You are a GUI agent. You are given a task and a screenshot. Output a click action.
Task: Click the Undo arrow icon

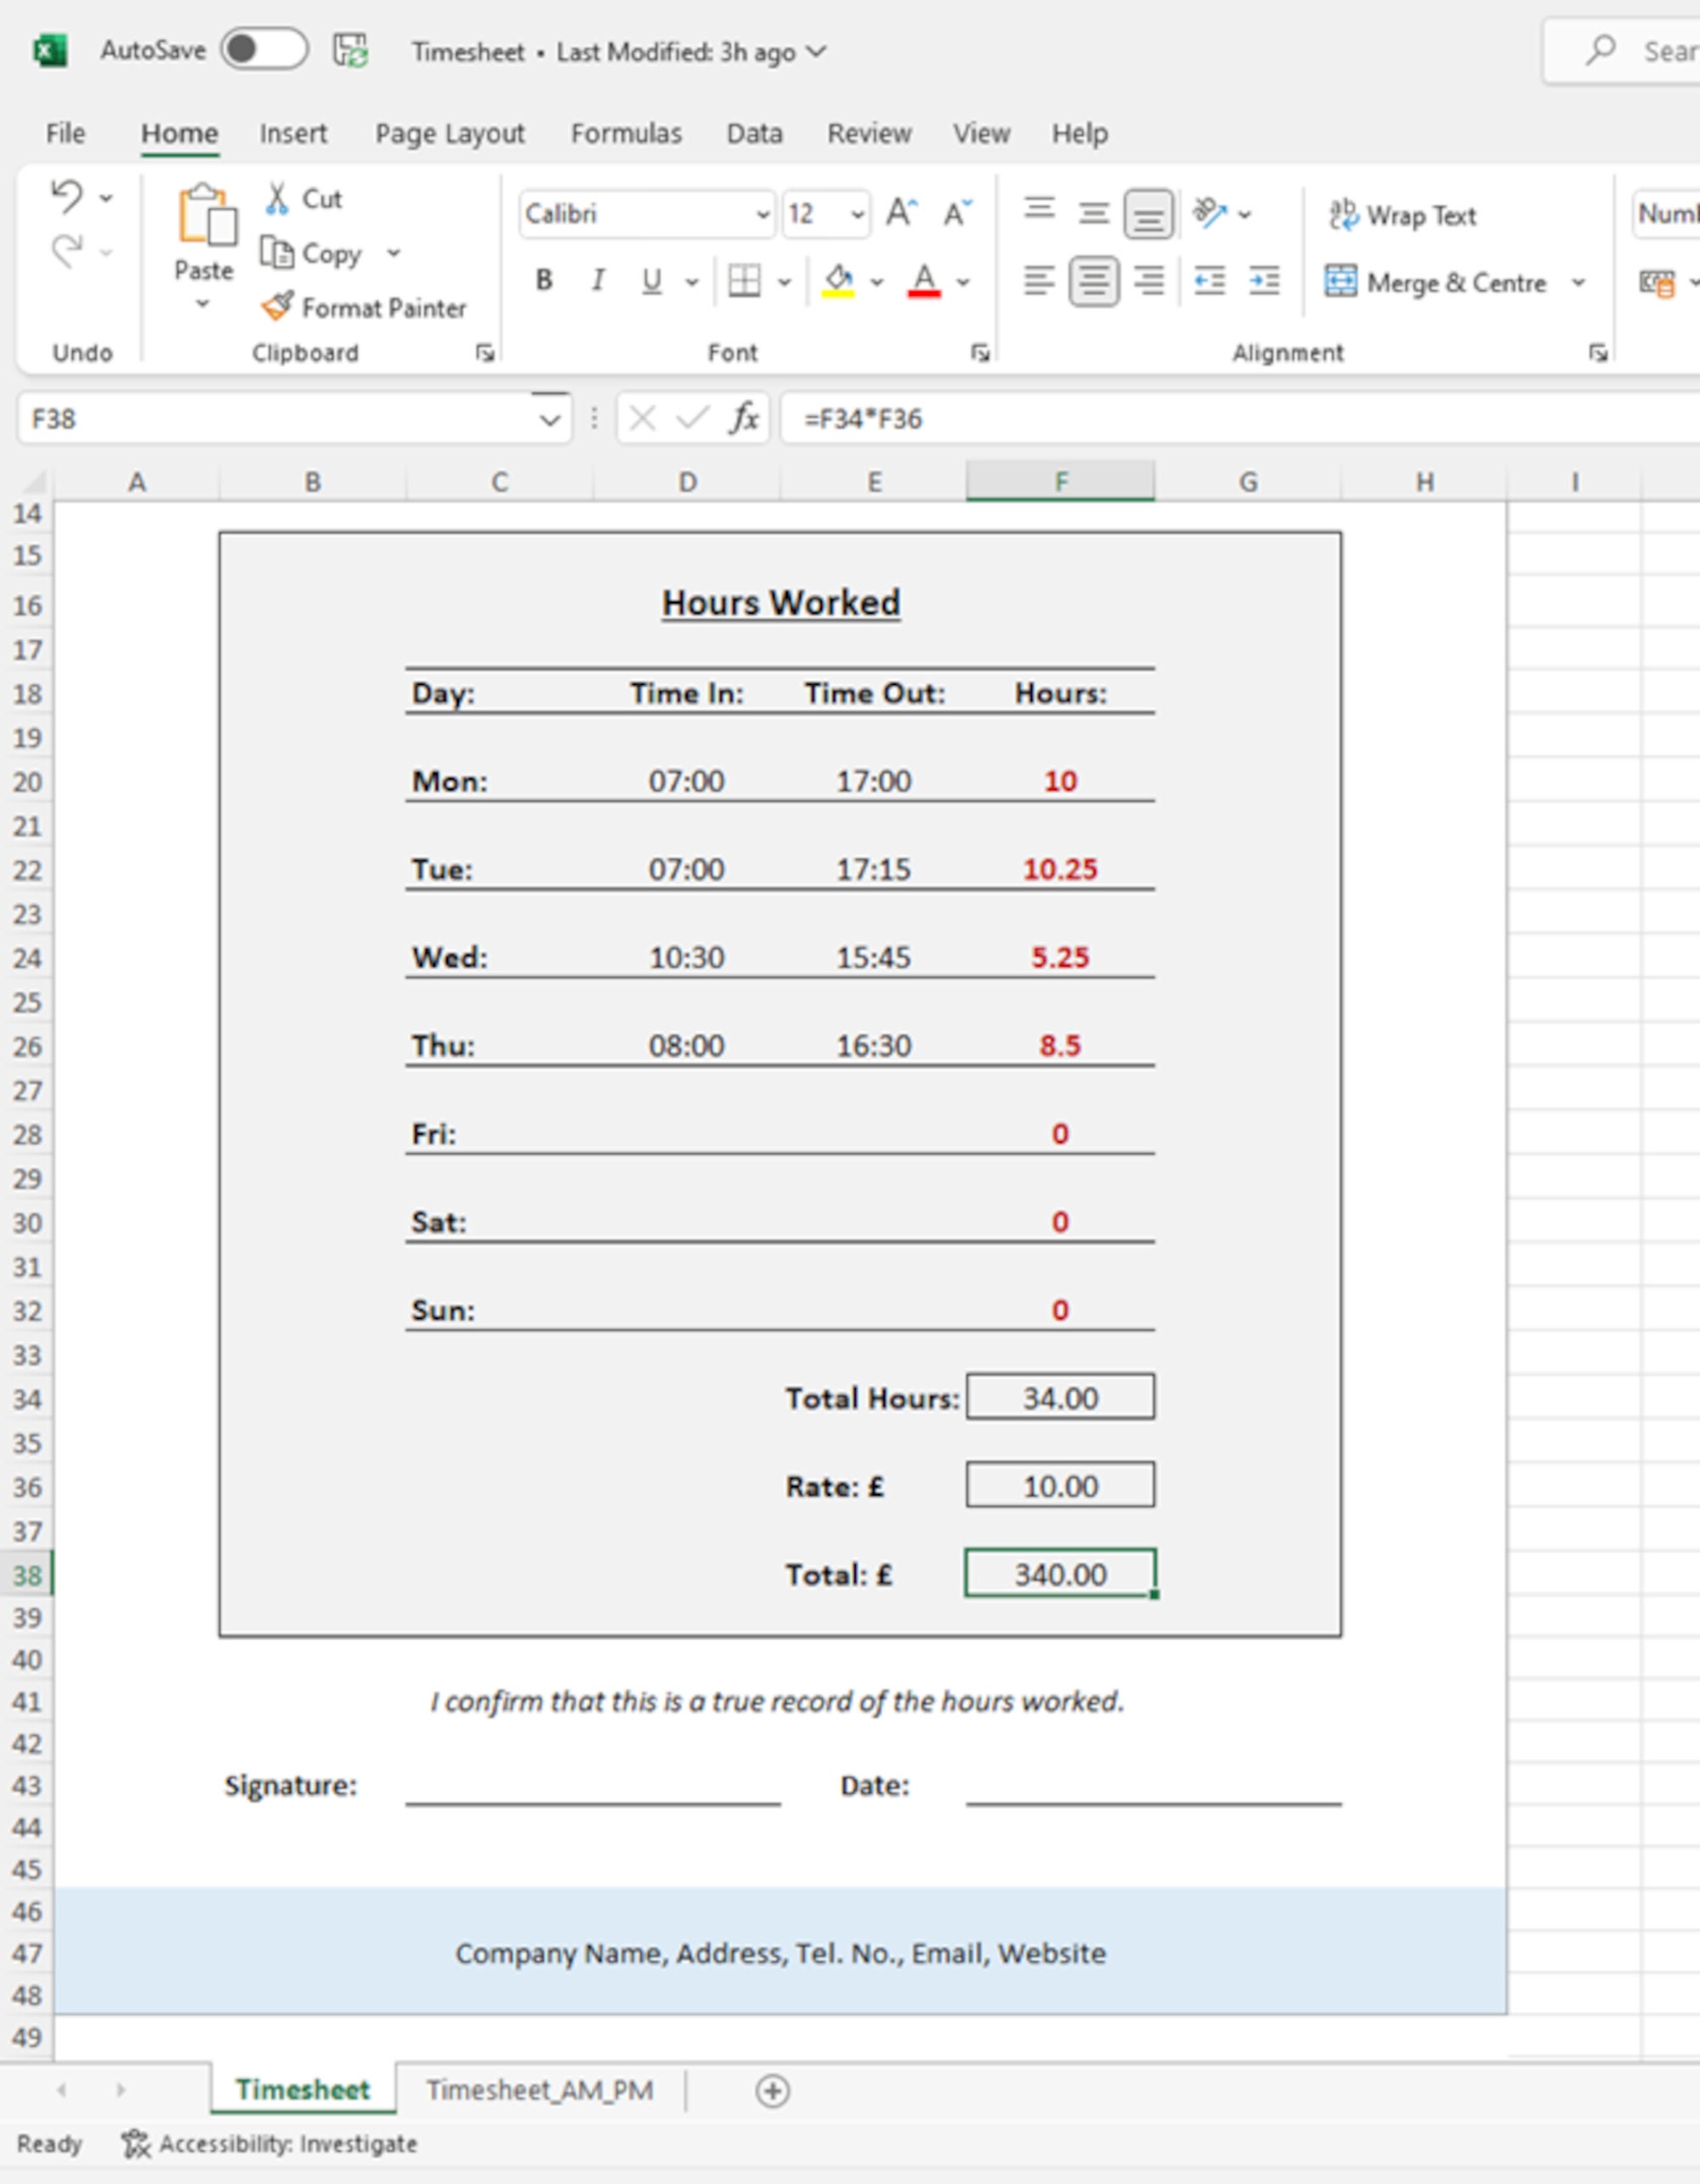click(67, 196)
